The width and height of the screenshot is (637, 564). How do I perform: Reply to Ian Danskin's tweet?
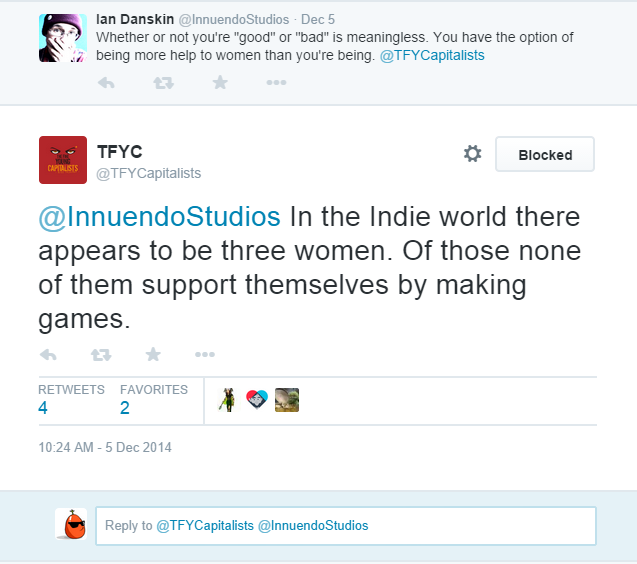click(106, 83)
